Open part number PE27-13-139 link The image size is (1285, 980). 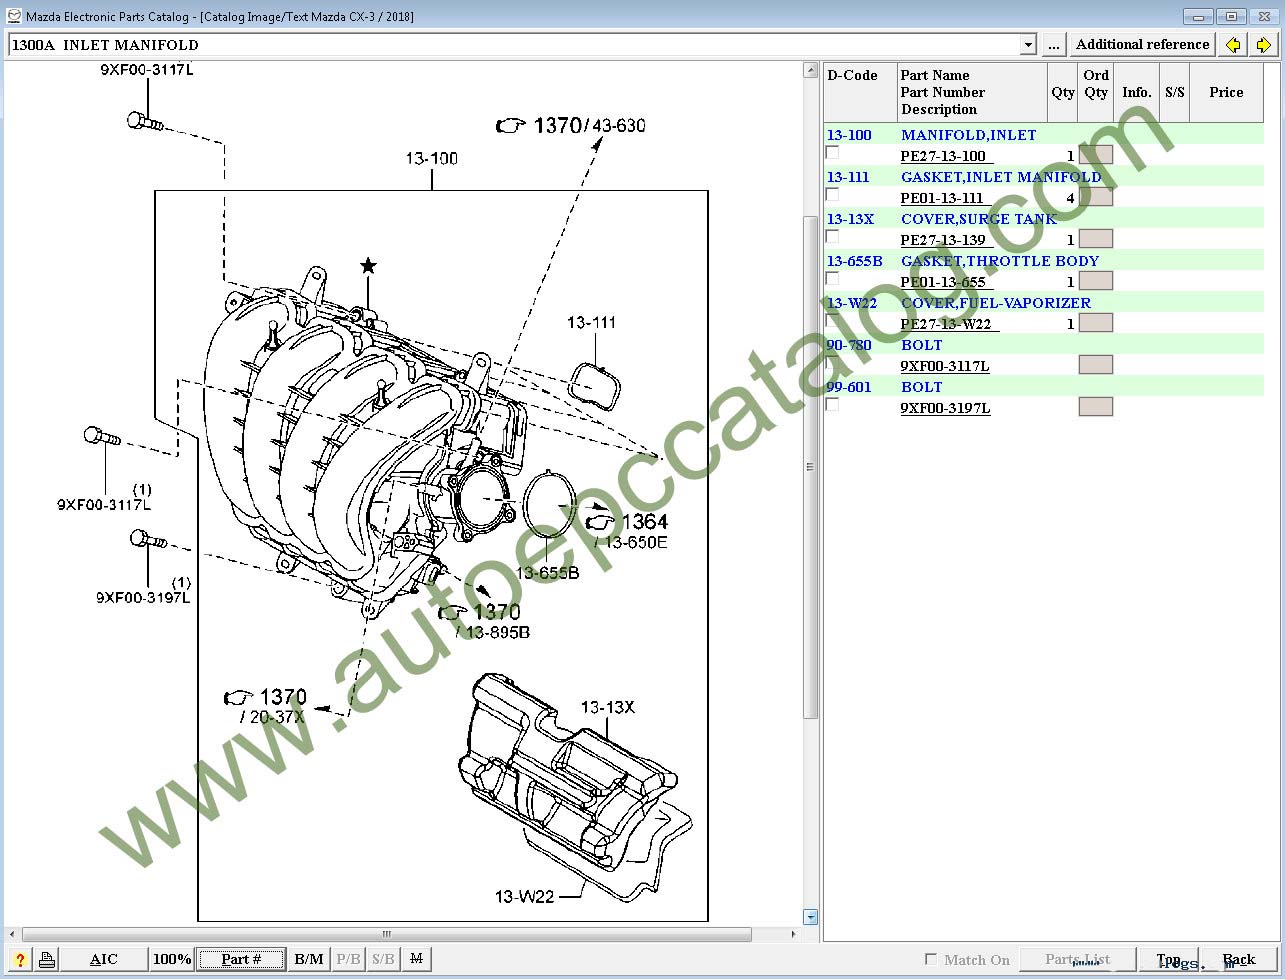tap(943, 240)
